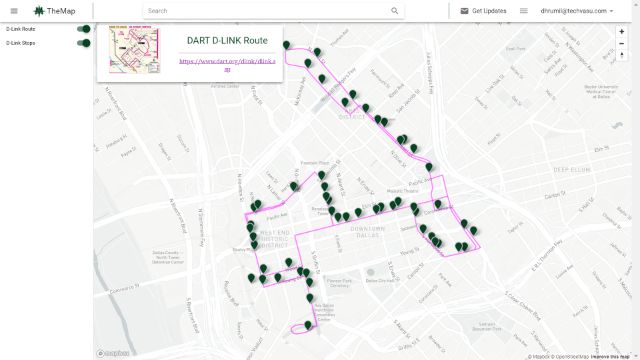Screen dimensions: 640x360
Task: Click the D-Link Stops label text
Action: [x=20, y=43]
